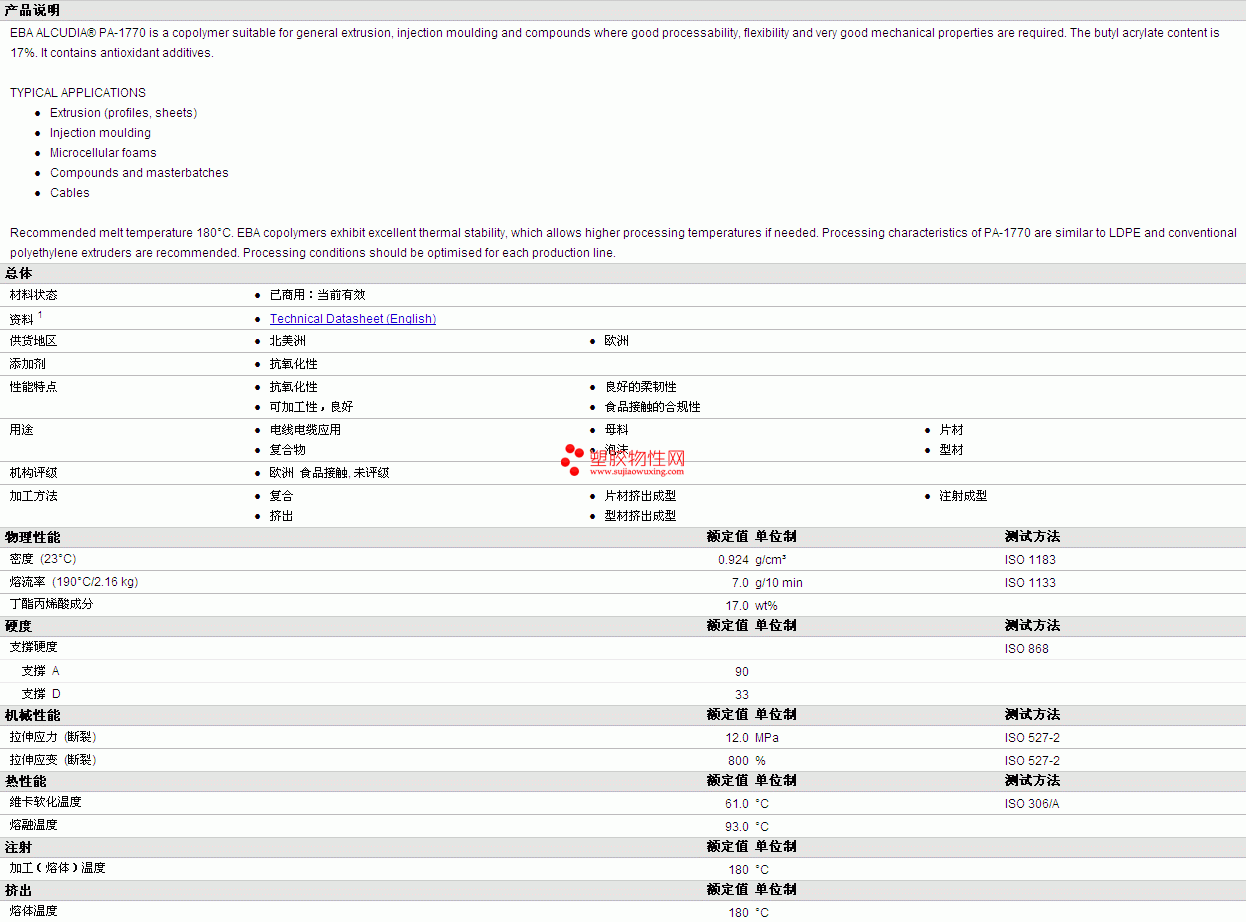
Task: Click the 丁酯丙烯酸成分 property row
Action: (x=623, y=605)
